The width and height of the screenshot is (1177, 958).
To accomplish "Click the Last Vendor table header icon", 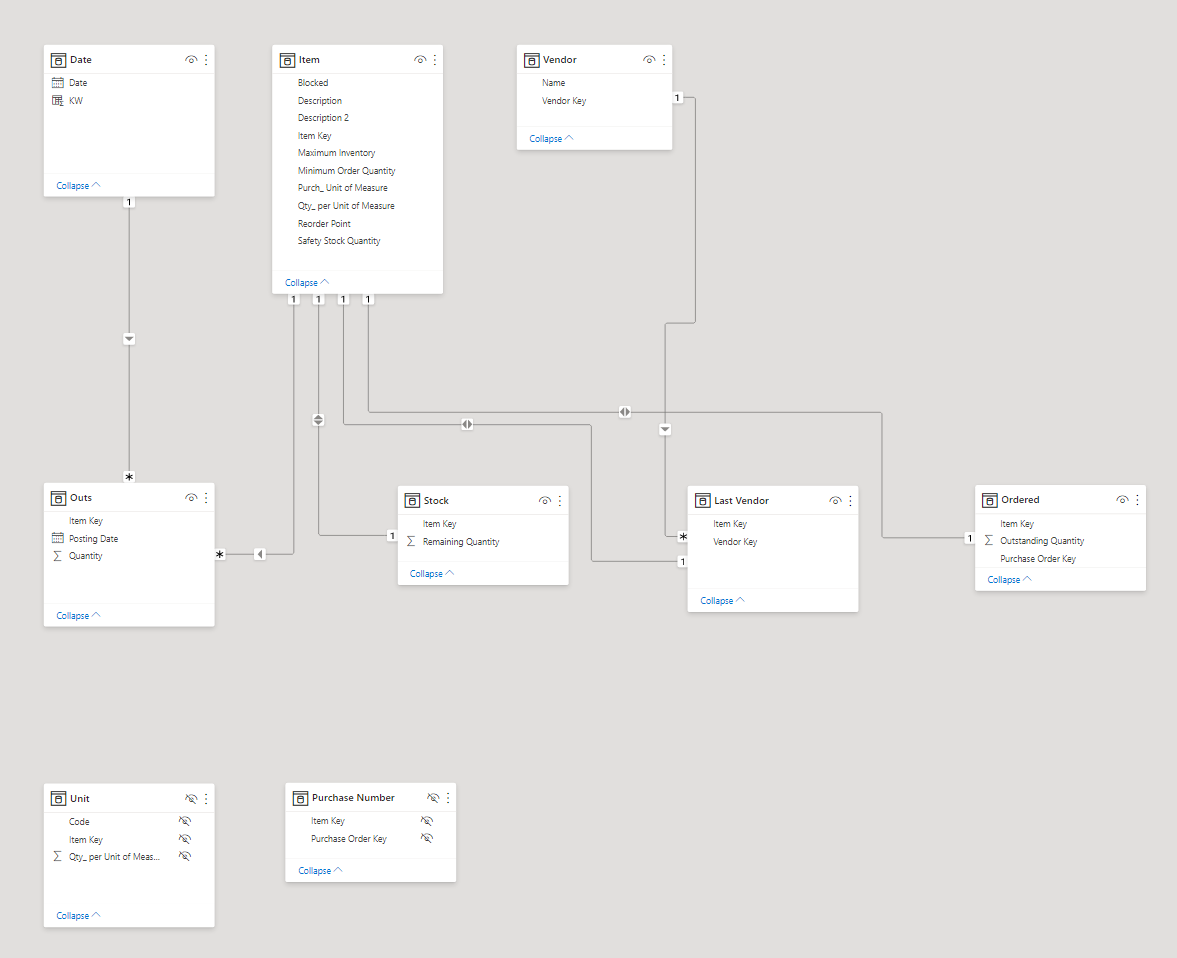I will [703, 501].
